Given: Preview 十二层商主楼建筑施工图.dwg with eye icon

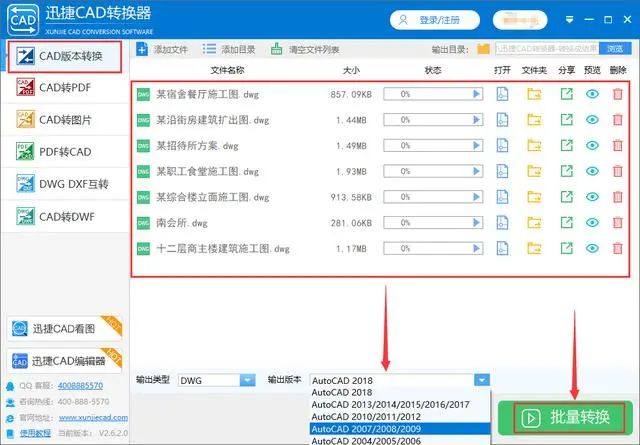Looking at the screenshot, I should click(592, 248).
